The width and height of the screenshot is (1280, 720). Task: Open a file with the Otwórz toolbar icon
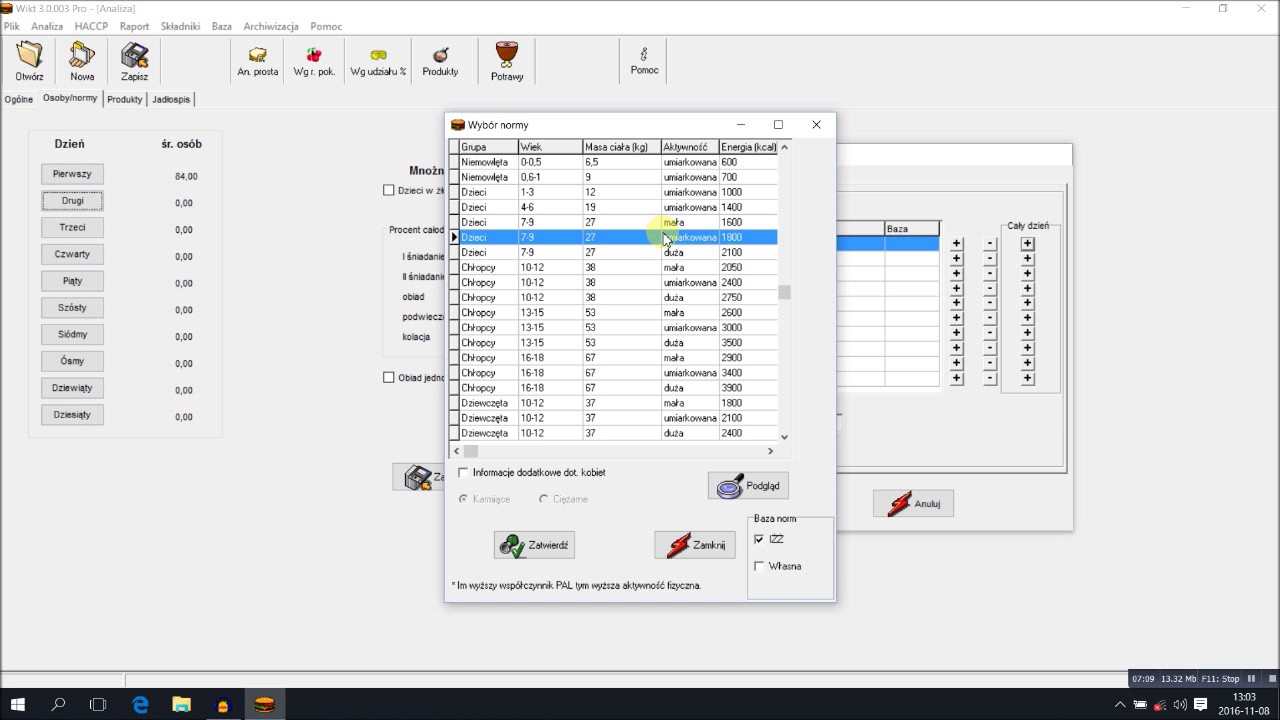point(29,61)
